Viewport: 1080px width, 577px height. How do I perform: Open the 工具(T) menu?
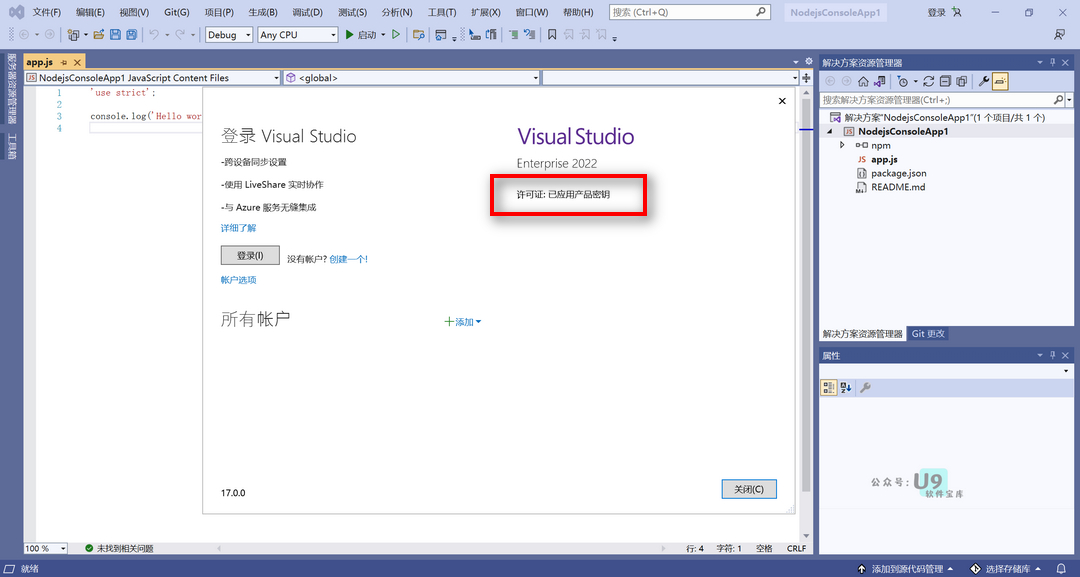coord(442,12)
